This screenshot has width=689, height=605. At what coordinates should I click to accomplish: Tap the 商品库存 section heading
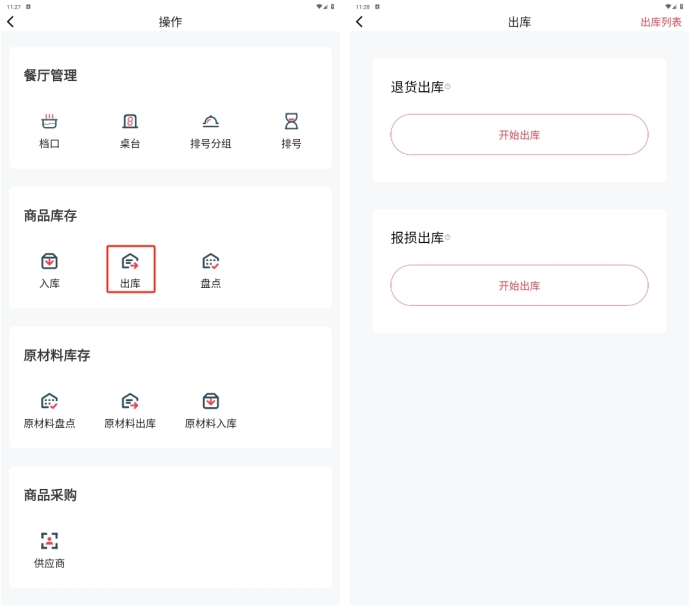[x=50, y=216]
